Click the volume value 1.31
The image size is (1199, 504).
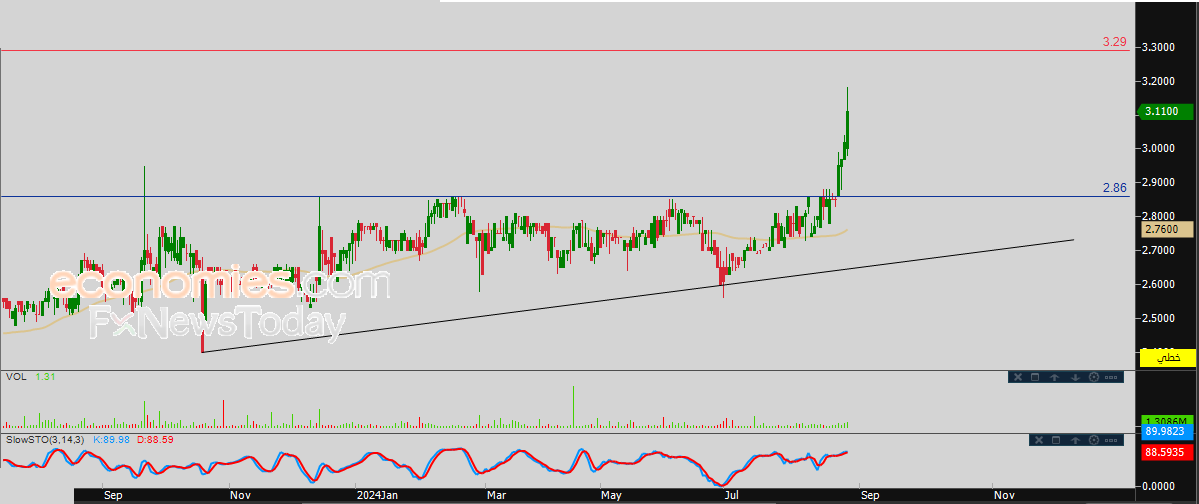point(44,377)
